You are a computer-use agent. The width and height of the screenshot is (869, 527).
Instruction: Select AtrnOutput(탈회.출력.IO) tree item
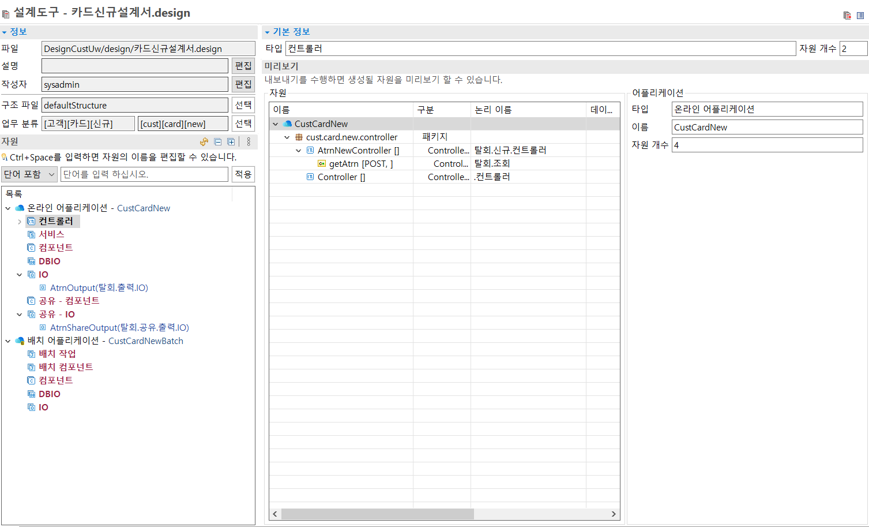tap(99, 288)
